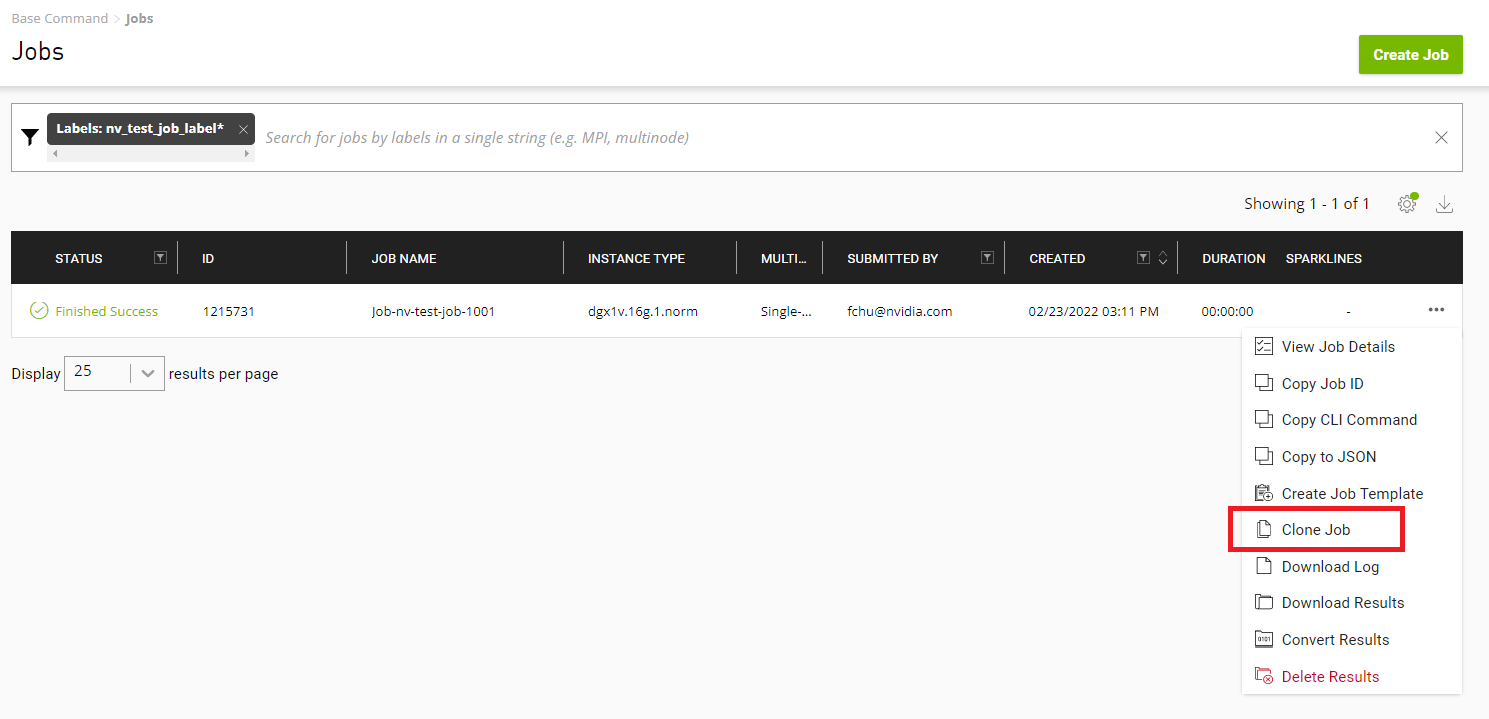The height and width of the screenshot is (719, 1489).
Task: Click the SPARKLINES column header
Action: pos(1323,258)
